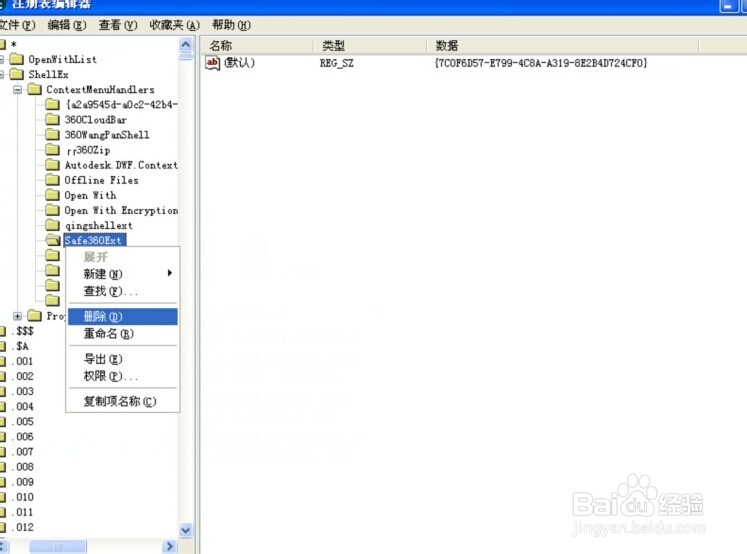
Task: Click the tree pane scroll up arrow
Action: point(185,45)
